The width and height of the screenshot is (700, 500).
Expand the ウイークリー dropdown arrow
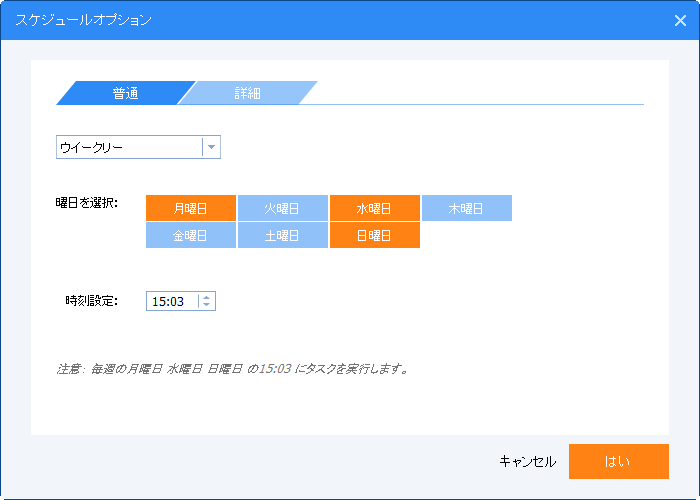point(211,148)
